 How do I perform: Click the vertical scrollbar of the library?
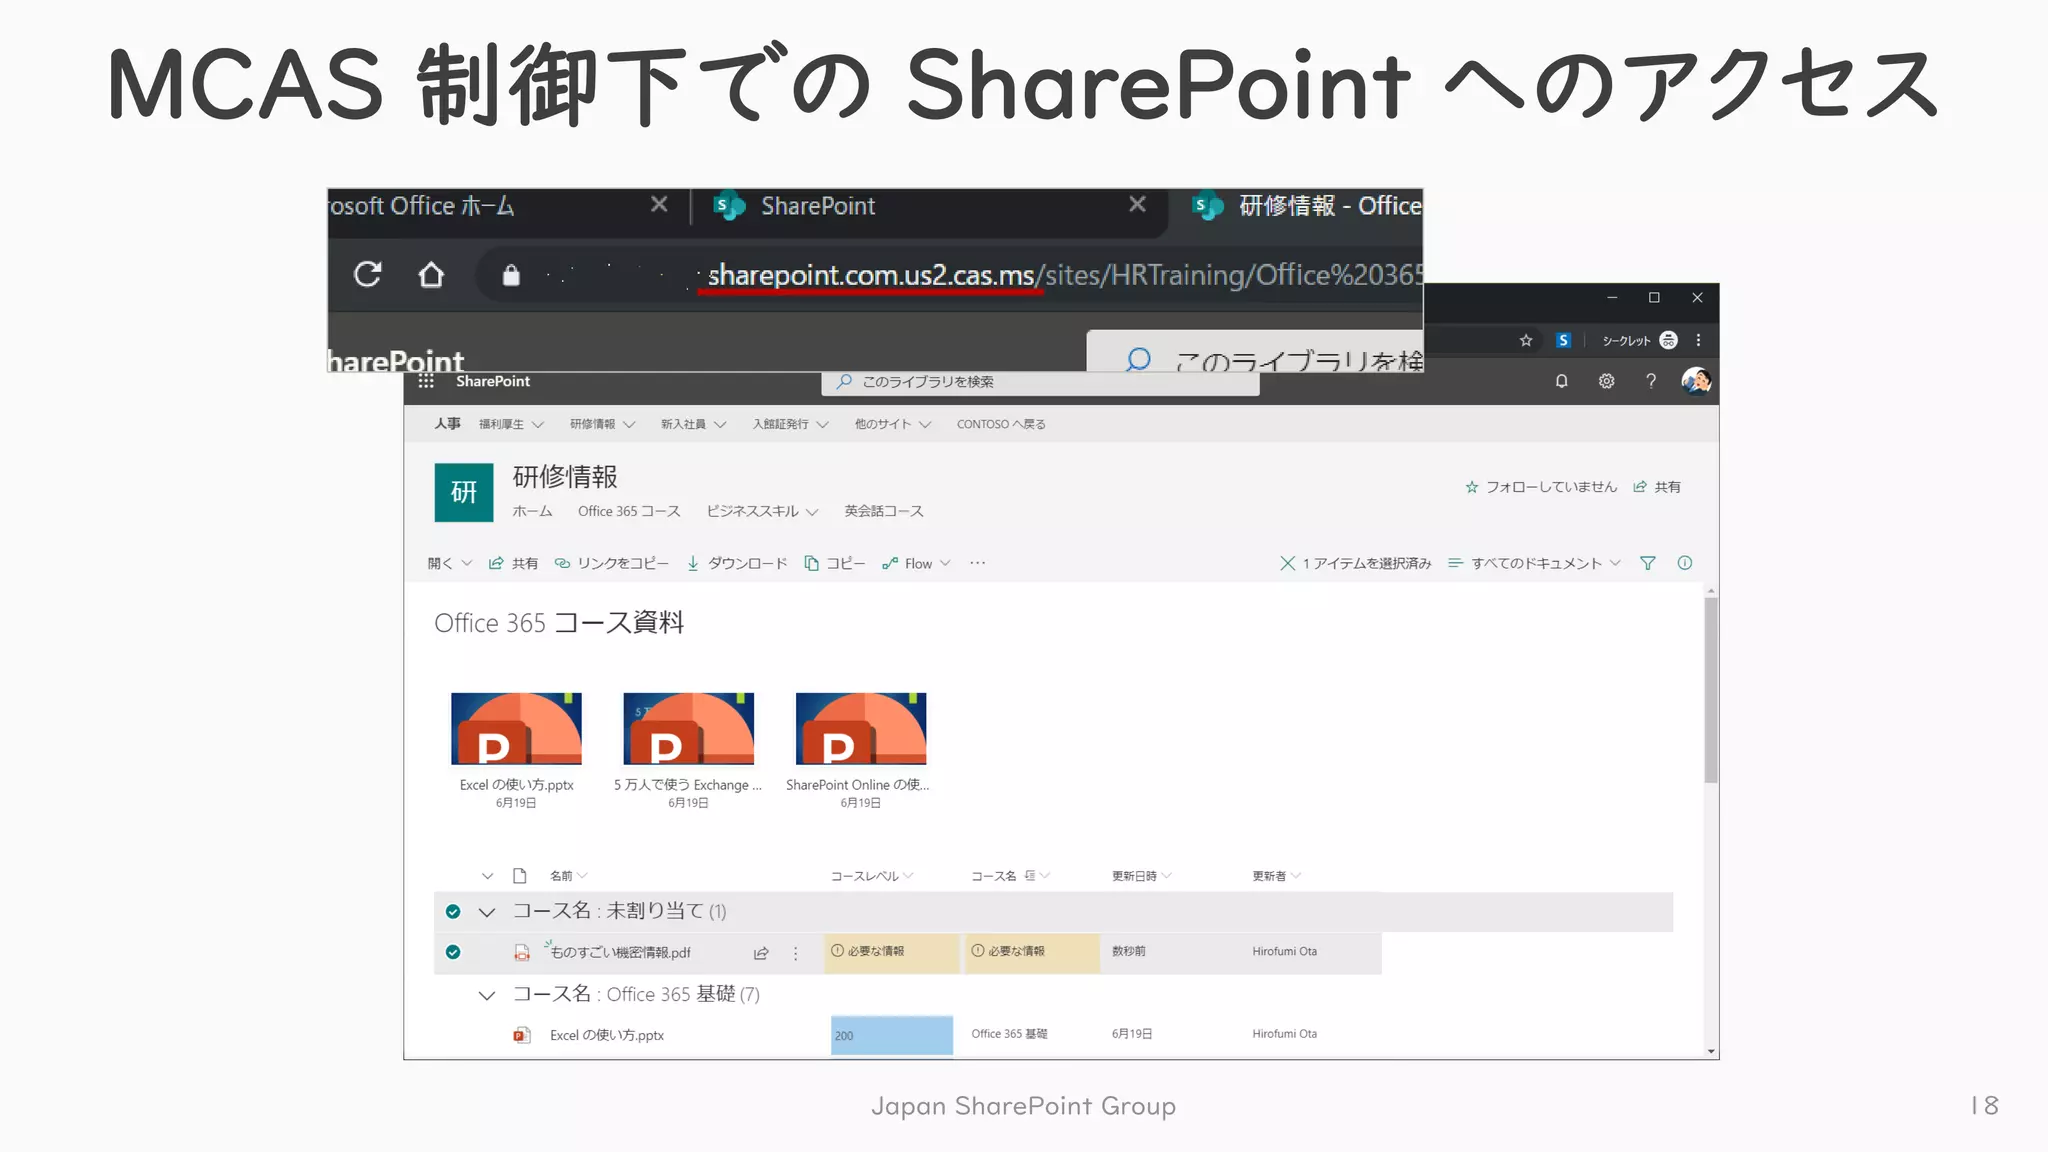(1711, 690)
